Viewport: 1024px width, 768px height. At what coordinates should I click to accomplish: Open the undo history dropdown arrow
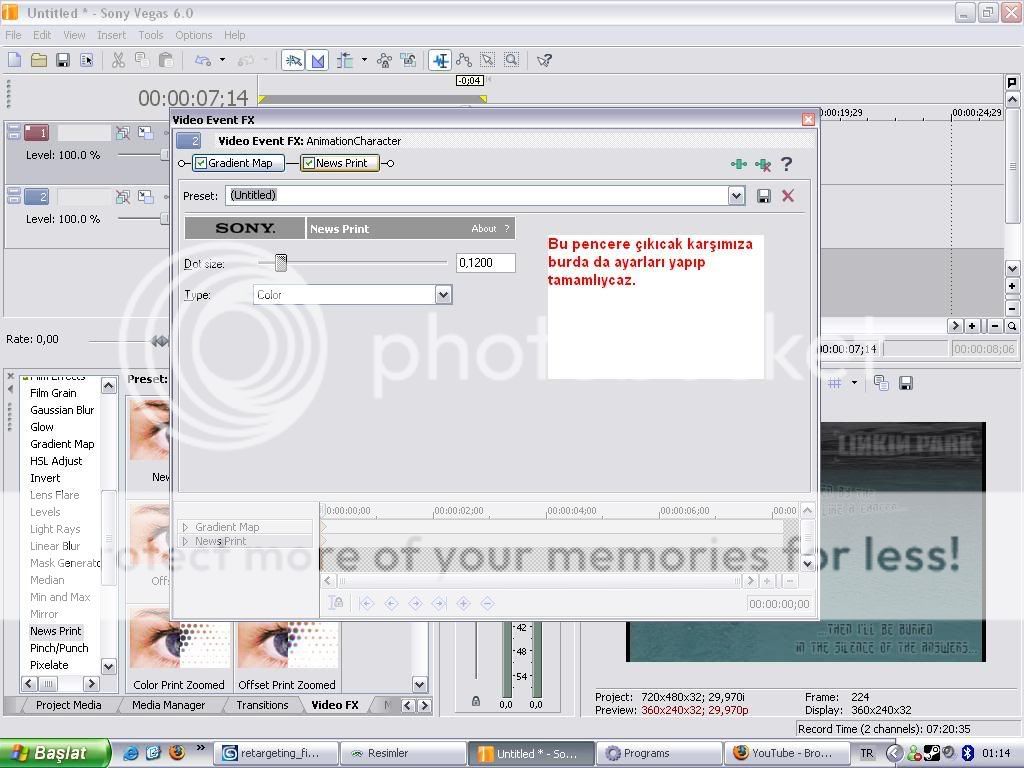(x=222, y=60)
